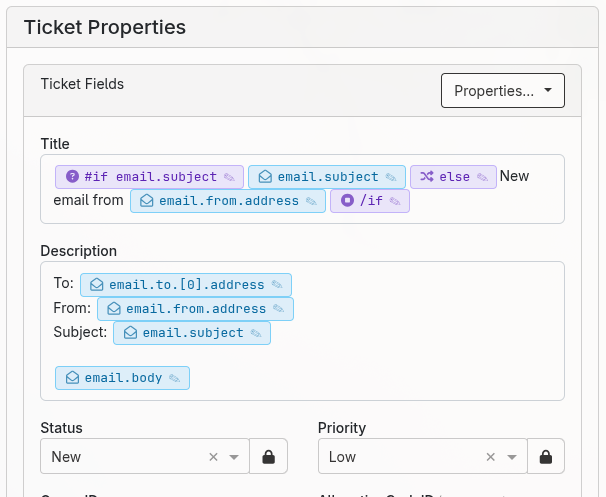This screenshot has width=606, height=497.
Task: Click pencil icon on #if email.subject tag
Action: pyautogui.click(x=229, y=177)
